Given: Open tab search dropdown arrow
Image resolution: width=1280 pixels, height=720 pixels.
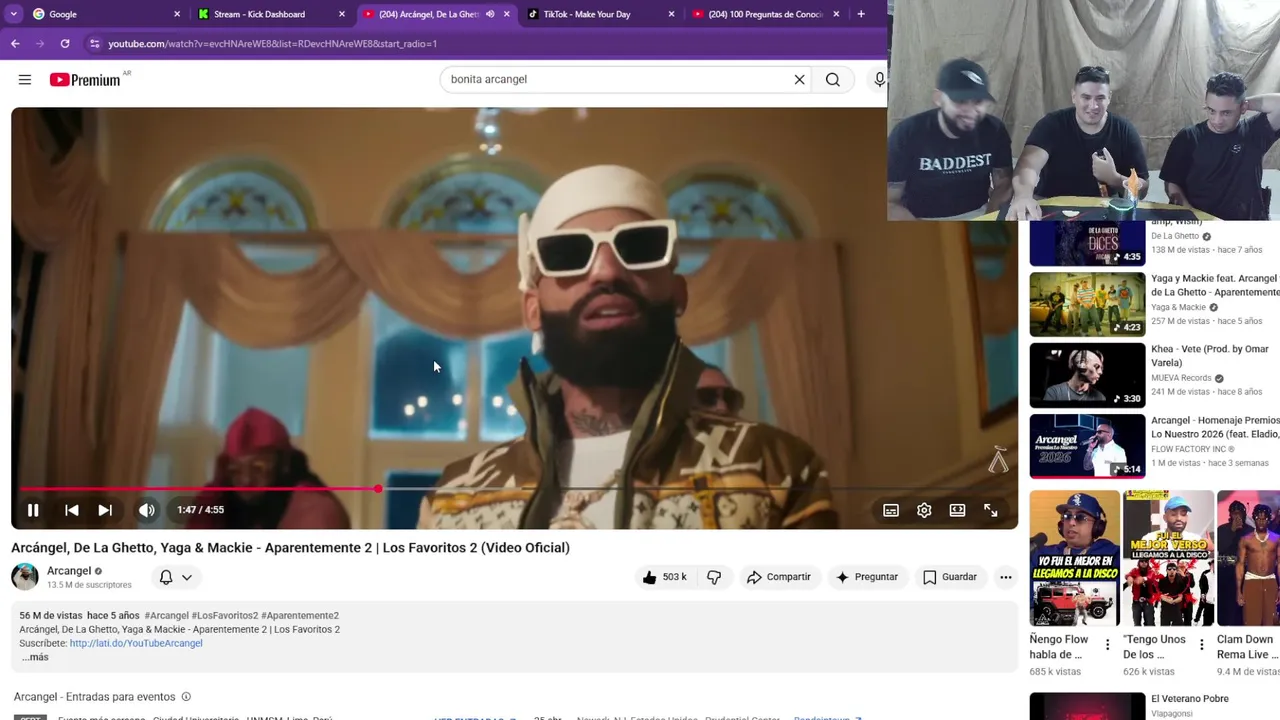Looking at the screenshot, I should click(x=13, y=14).
